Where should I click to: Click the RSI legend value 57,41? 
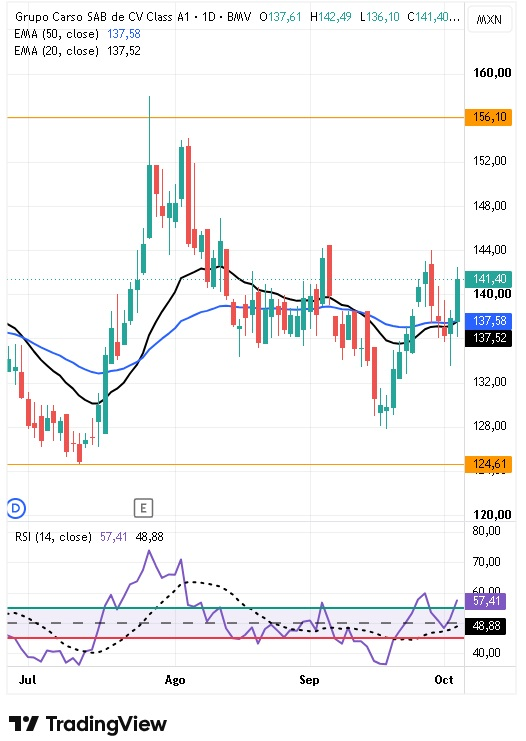pyautogui.click(x=113, y=537)
